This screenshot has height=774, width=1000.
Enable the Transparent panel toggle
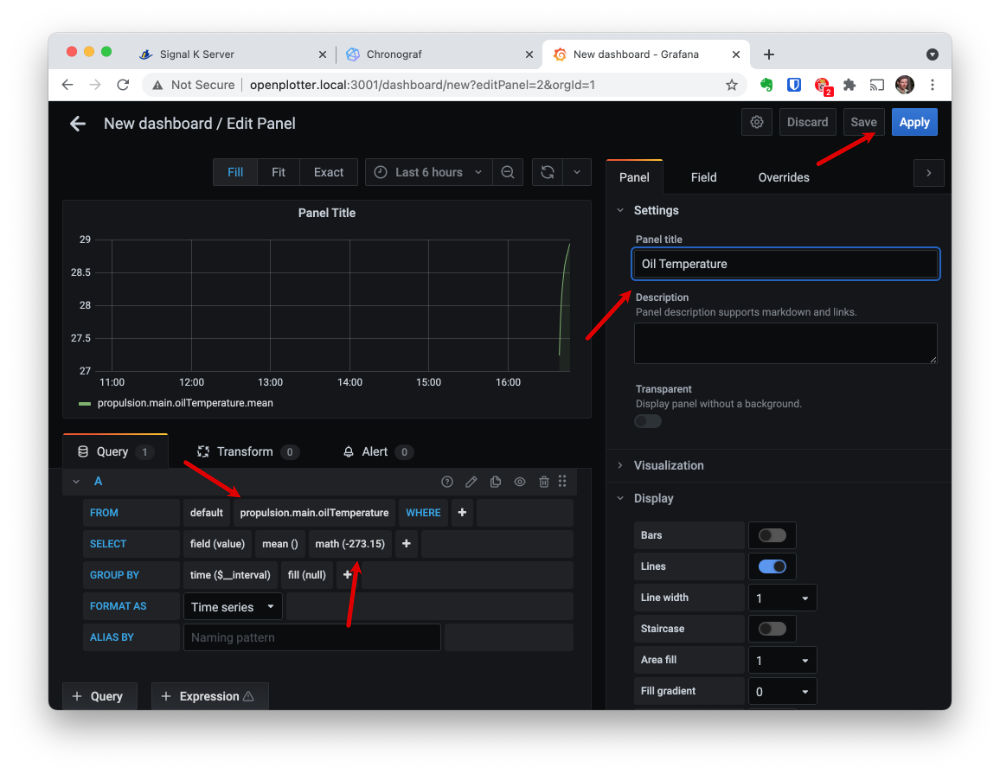(x=648, y=421)
